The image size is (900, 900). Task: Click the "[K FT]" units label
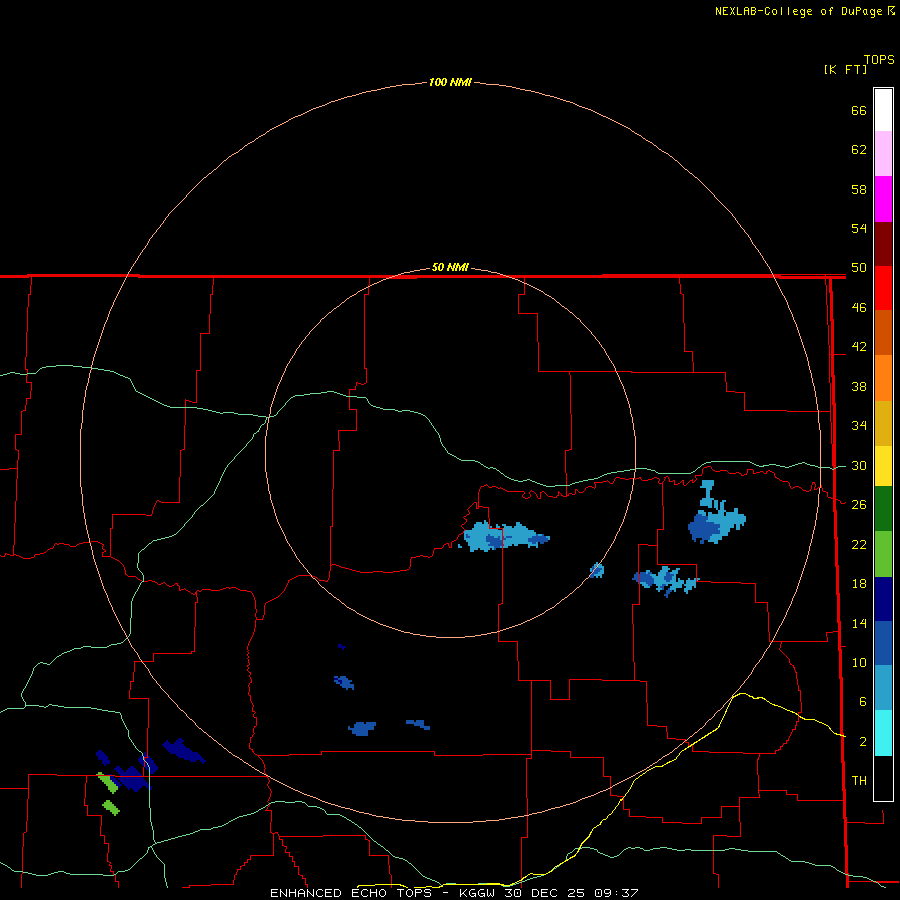click(x=845, y=69)
